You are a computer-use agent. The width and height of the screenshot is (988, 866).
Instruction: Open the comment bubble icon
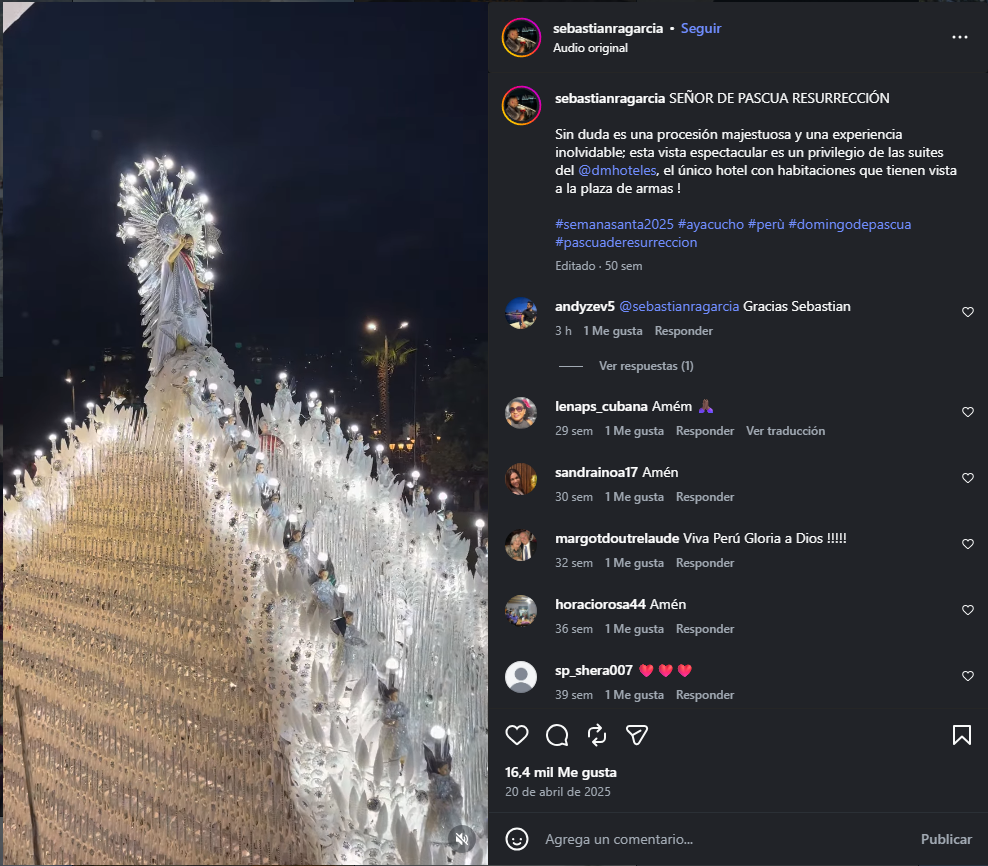pos(557,735)
